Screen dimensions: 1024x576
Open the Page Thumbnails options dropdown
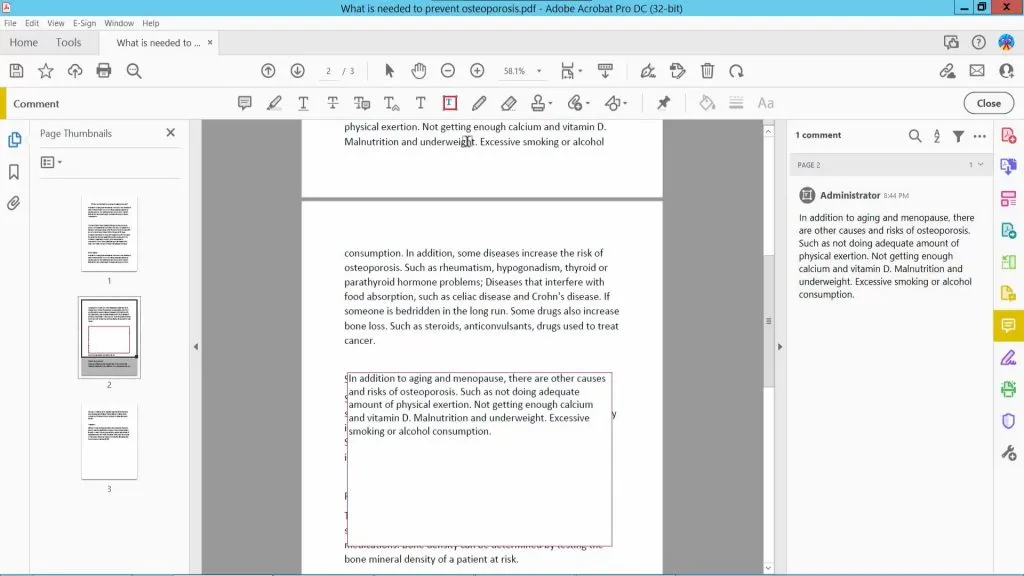pyautogui.click(x=51, y=161)
